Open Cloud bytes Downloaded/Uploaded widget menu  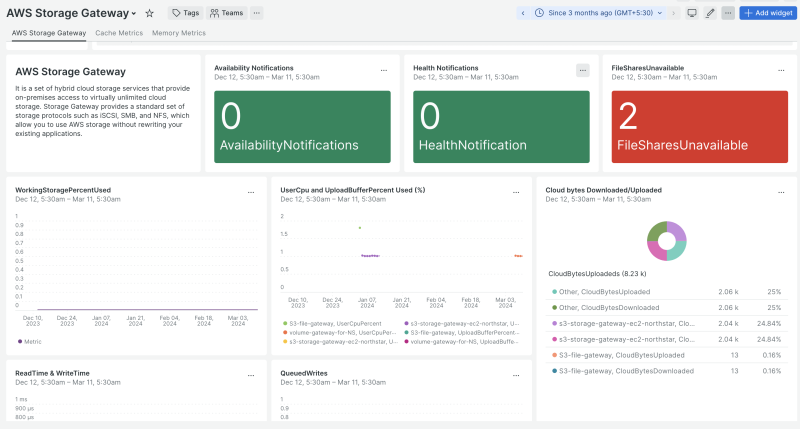[x=781, y=192]
